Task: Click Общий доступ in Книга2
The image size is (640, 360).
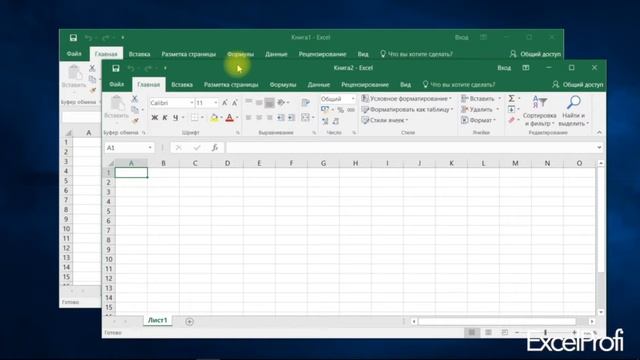Action: (578, 84)
